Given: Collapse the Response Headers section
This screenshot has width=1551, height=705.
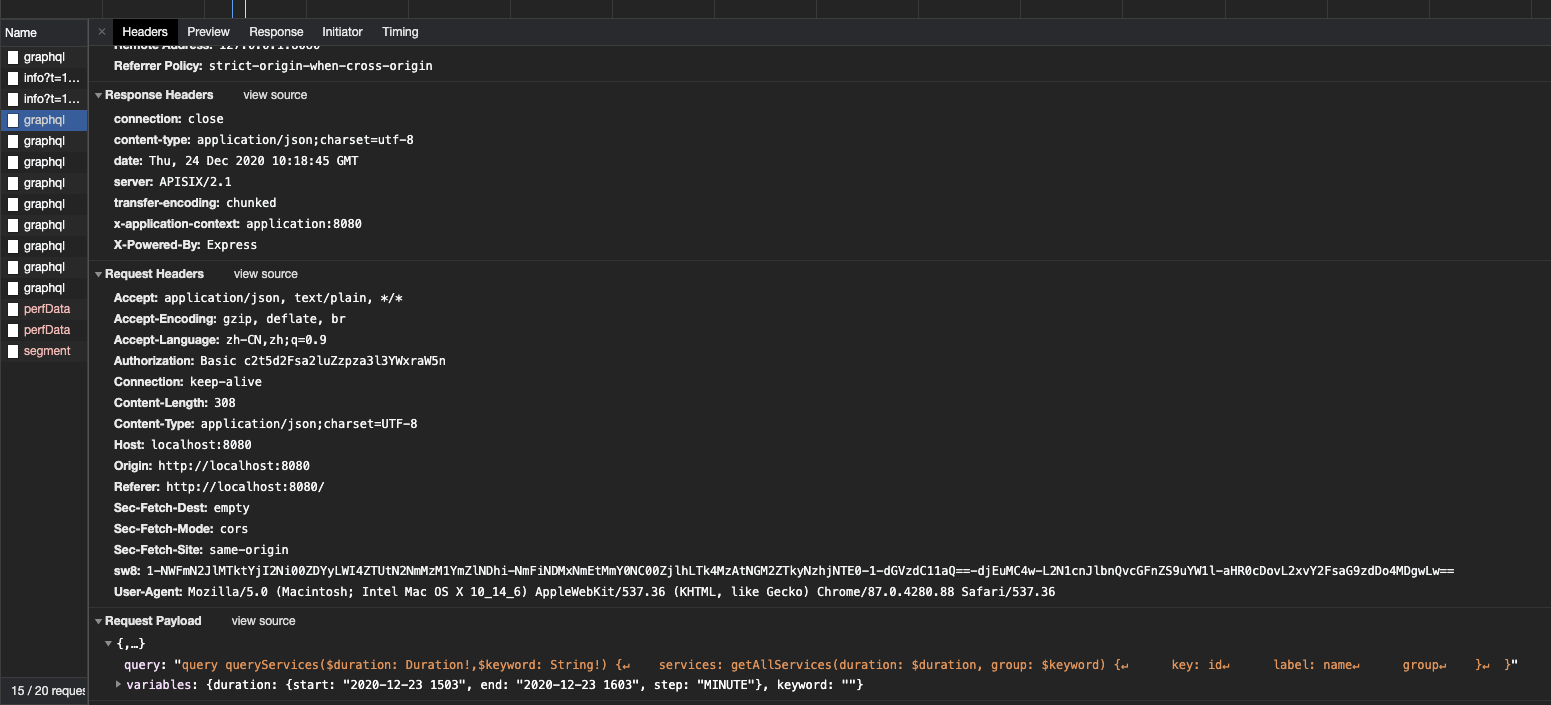Looking at the screenshot, I should (x=99, y=95).
